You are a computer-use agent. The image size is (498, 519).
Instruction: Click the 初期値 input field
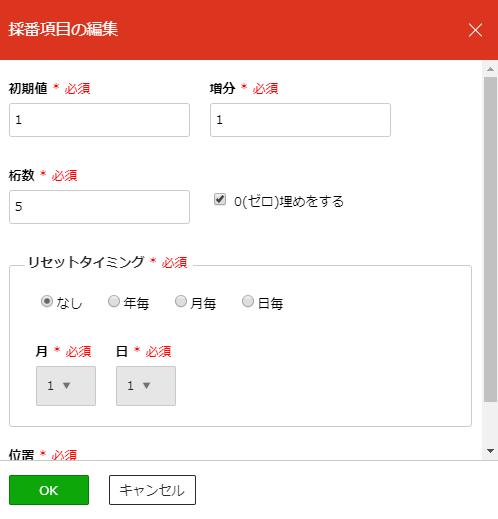99,120
